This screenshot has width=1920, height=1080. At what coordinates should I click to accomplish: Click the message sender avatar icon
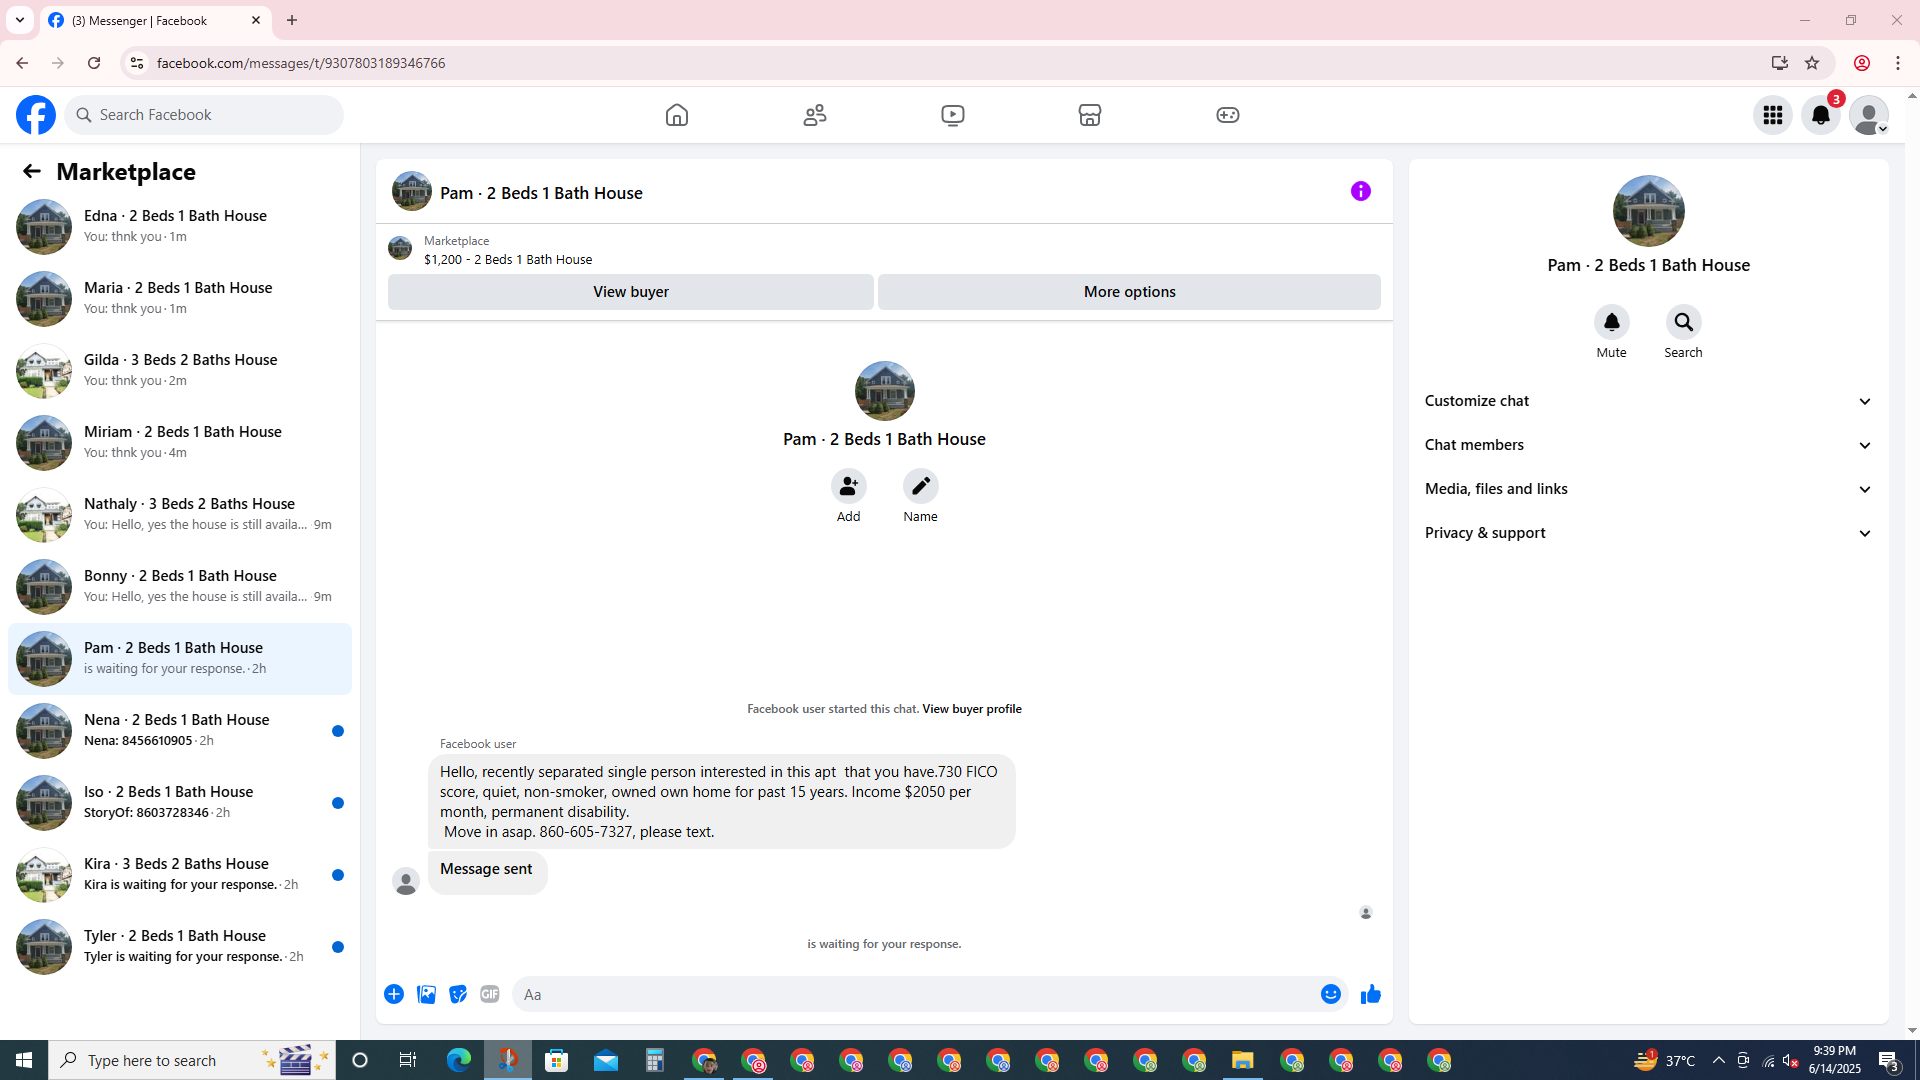pyautogui.click(x=406, y=882)
